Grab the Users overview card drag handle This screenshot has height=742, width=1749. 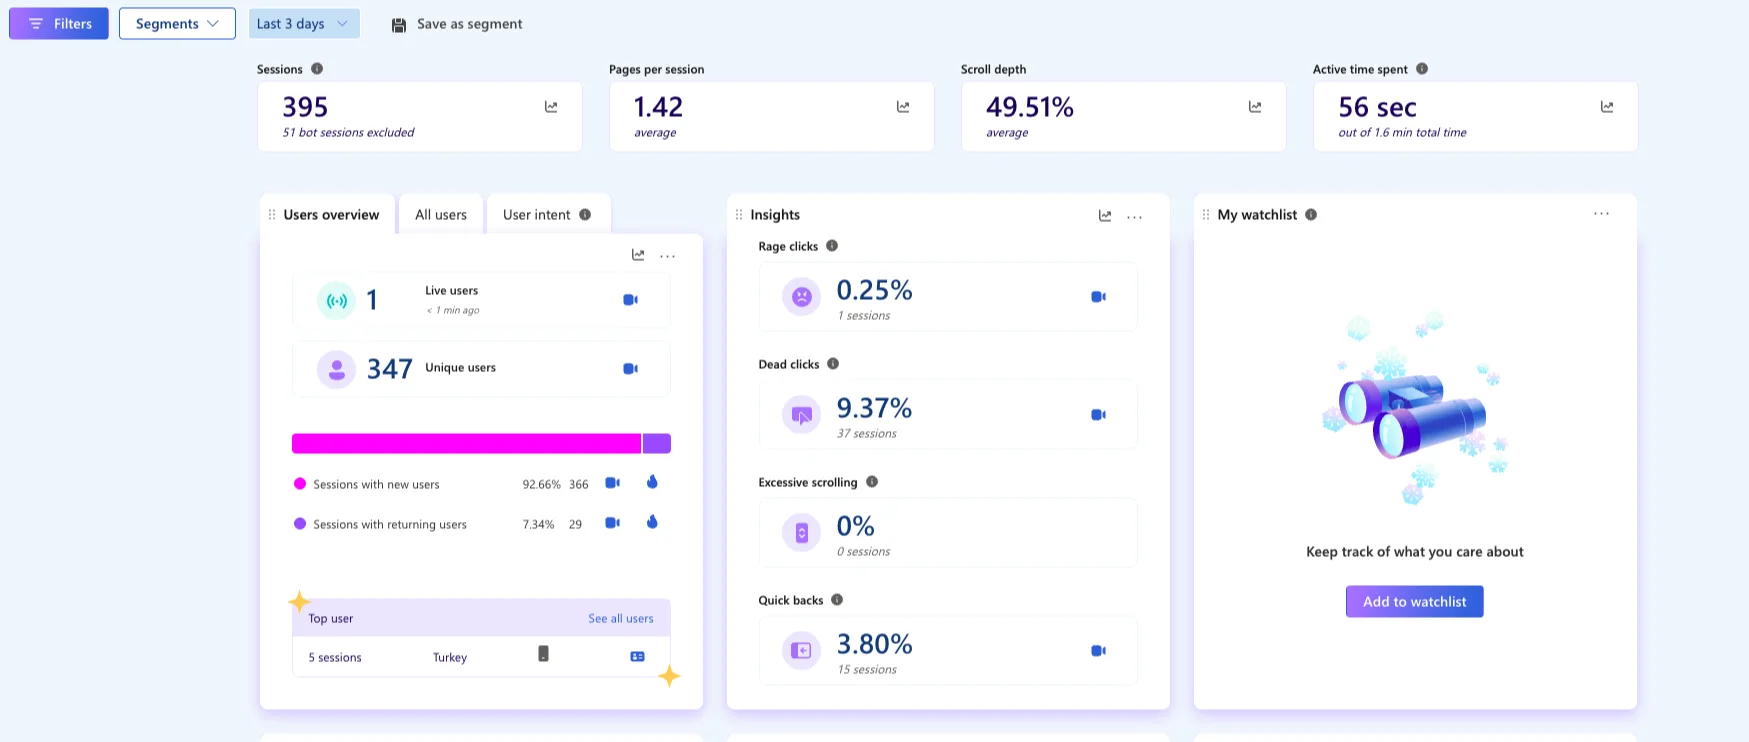pos(272,215)
